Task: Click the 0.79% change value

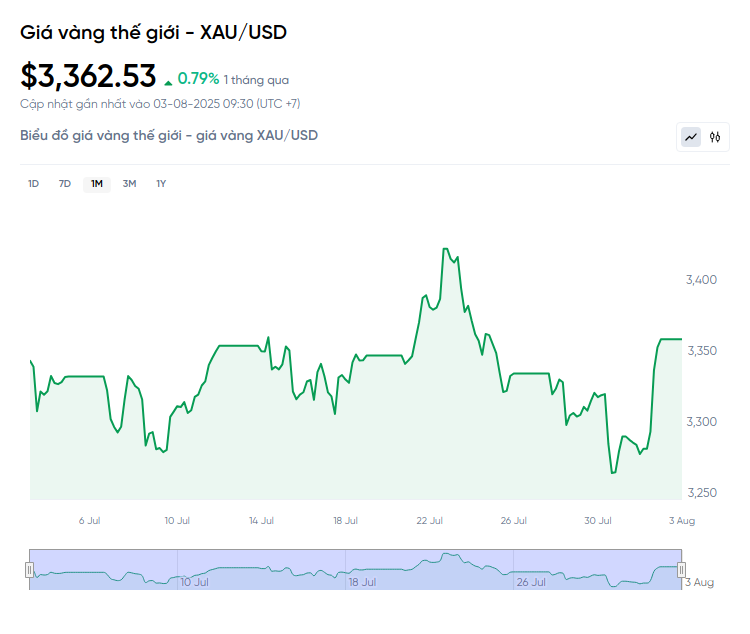Action: 198,78
